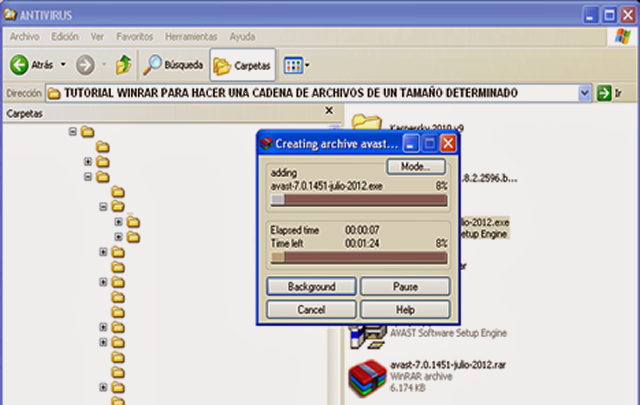
Task: Click avast-7.0.1451-julio-2012.exe name in dialog
Action: pos(327,186)
